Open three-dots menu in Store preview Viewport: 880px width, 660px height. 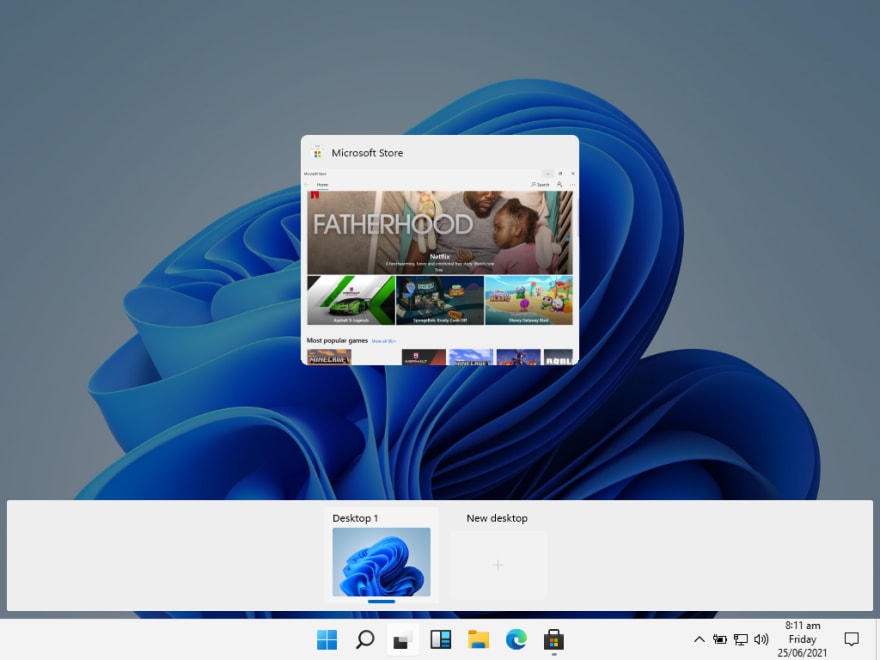572,184
